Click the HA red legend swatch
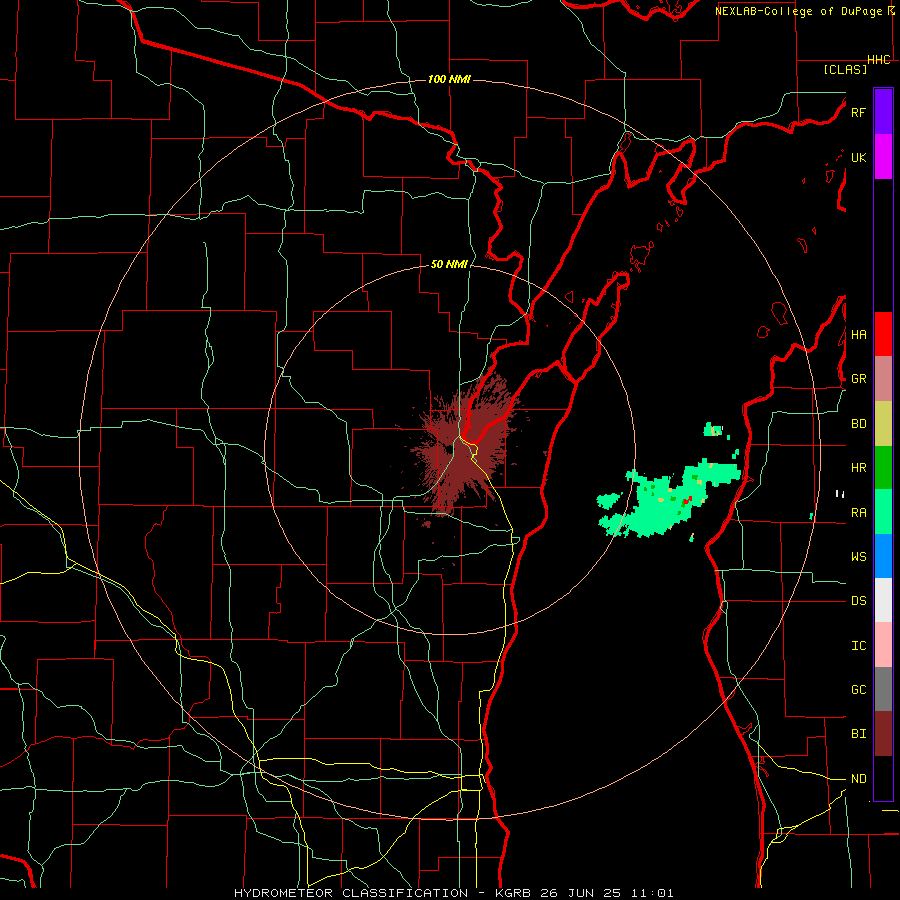 pos(883,334)
